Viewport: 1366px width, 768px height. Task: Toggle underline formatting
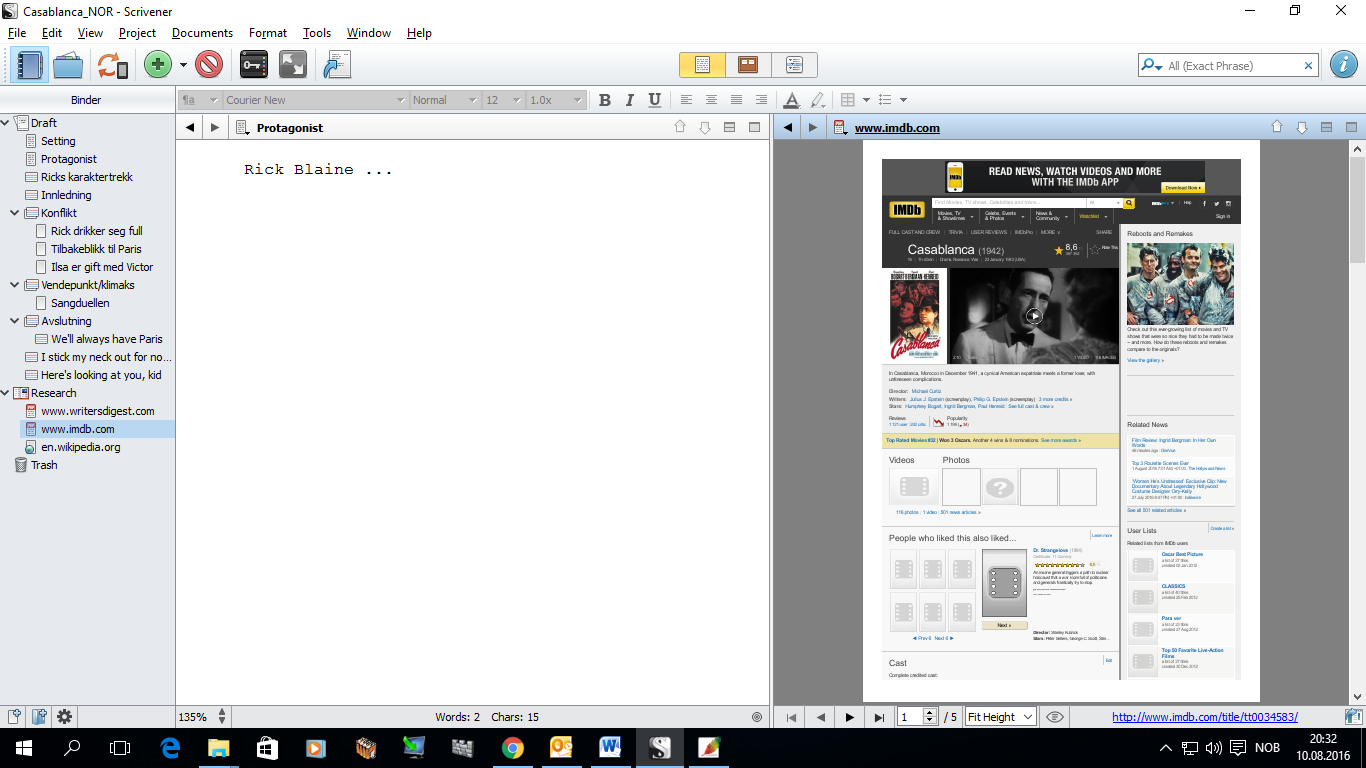tap(657, 99)
